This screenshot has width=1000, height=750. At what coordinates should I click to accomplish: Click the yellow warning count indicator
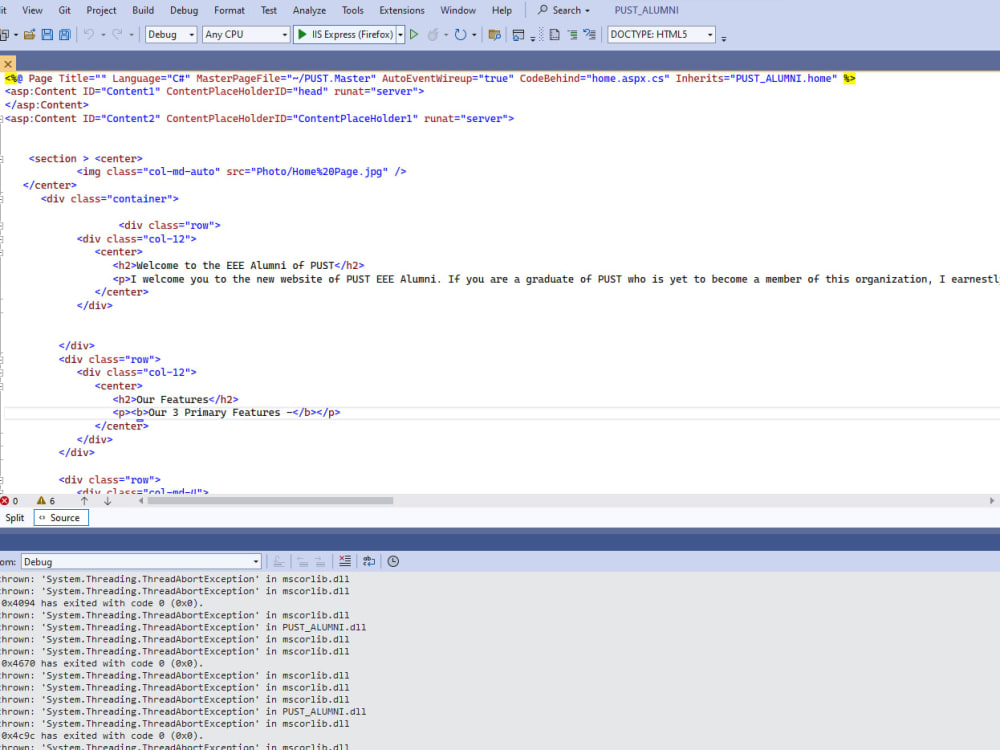(46, 501)
